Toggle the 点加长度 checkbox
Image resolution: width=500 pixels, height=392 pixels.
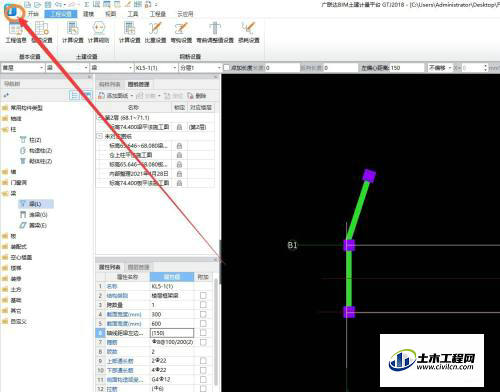tap(226, 68)
